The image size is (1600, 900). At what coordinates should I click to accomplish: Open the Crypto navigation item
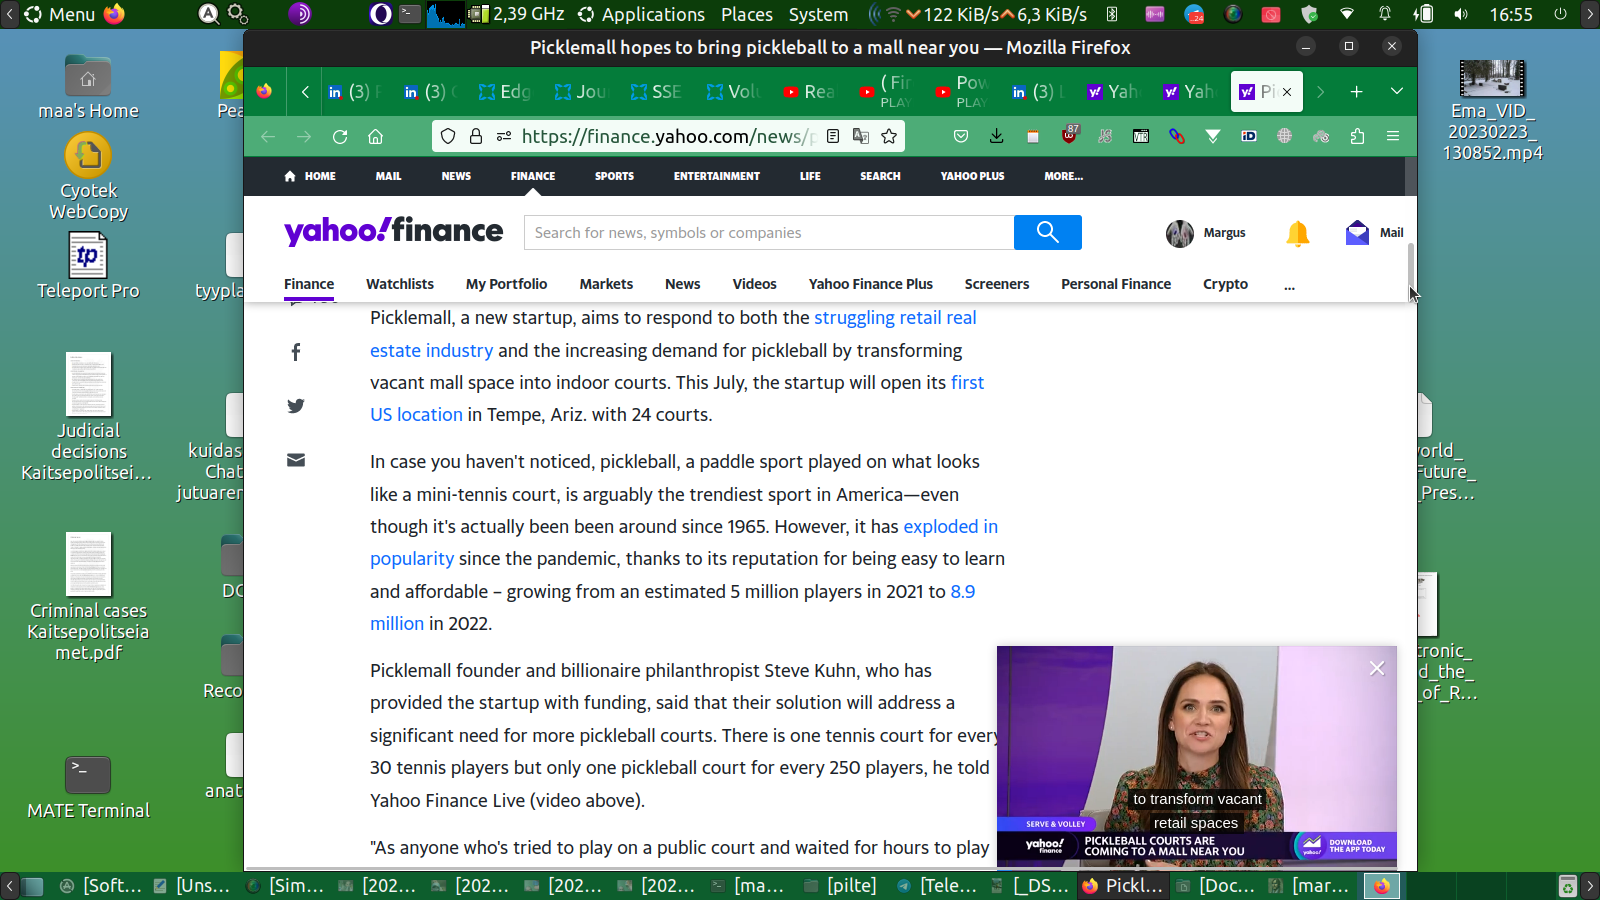[1226, 284]
